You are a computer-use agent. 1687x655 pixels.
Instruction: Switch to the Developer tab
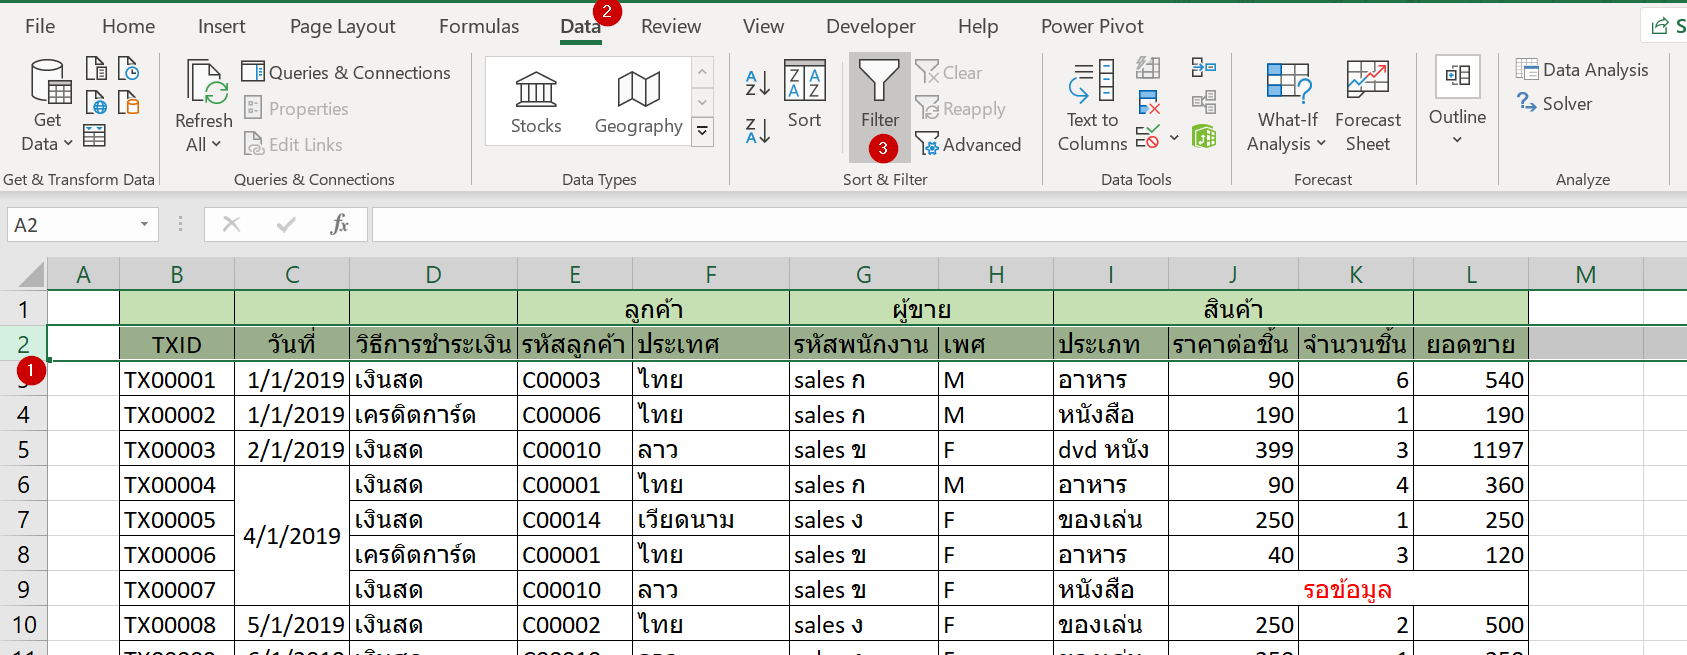tap(870, 26)
